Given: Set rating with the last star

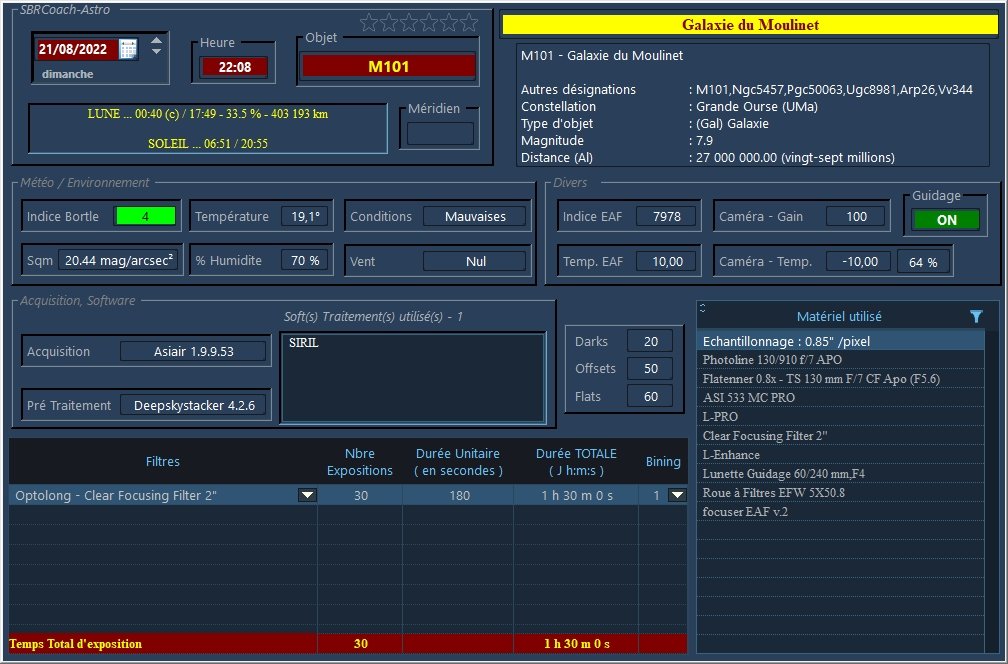Looking at the screenshot, I should coord(469,23).
